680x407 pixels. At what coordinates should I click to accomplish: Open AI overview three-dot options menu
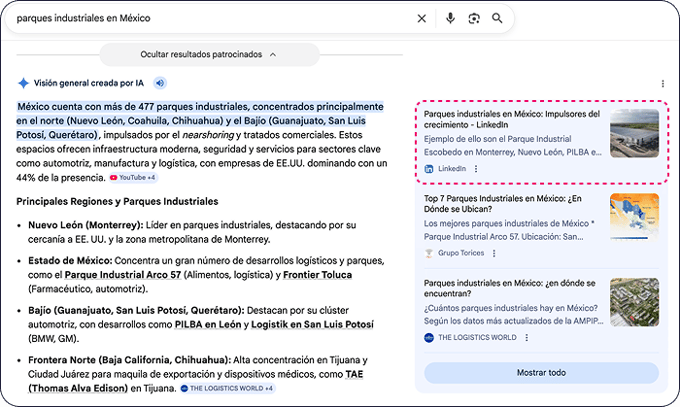tap(663, 83)
